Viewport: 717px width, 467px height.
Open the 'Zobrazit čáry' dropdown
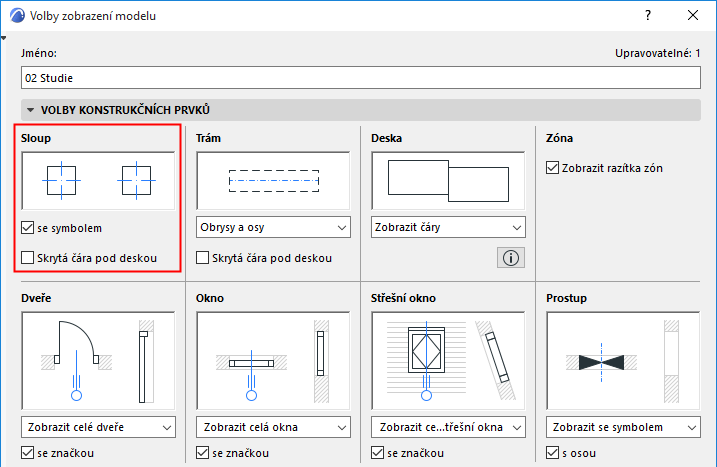pos(448,227)
